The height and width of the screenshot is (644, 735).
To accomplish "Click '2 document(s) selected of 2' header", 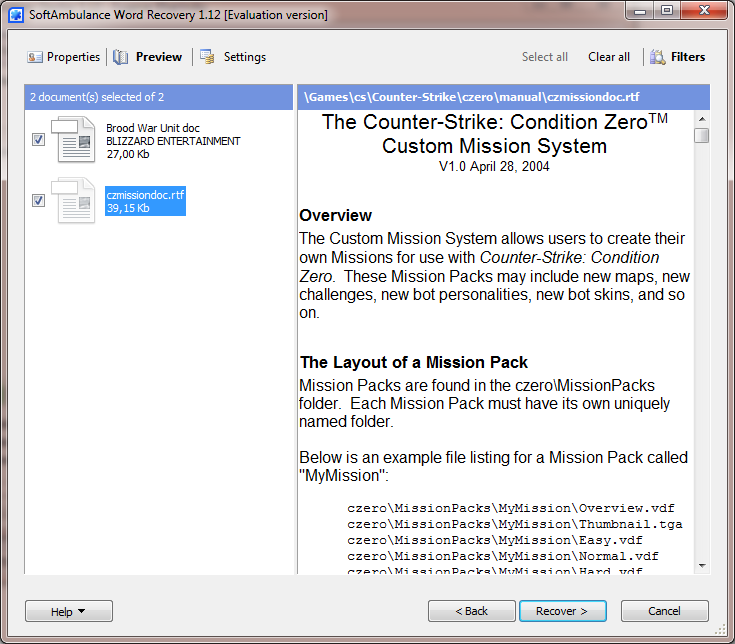I will [97, 97].
